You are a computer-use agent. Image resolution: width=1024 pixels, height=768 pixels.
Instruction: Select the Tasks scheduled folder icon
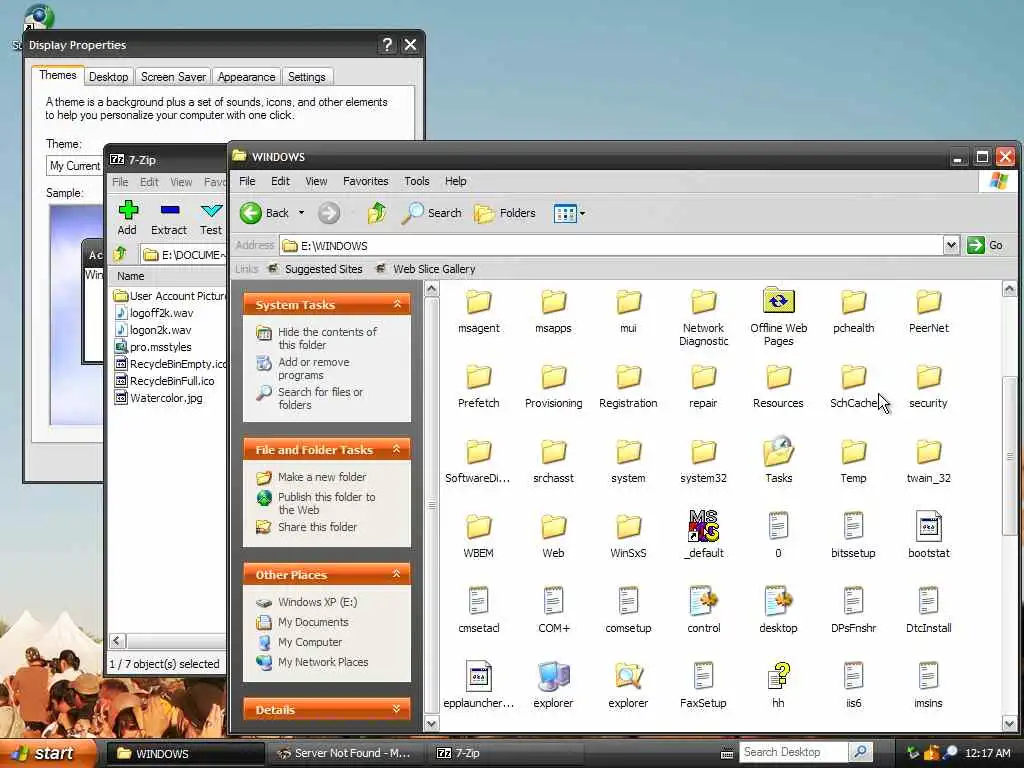pos(778,452)
